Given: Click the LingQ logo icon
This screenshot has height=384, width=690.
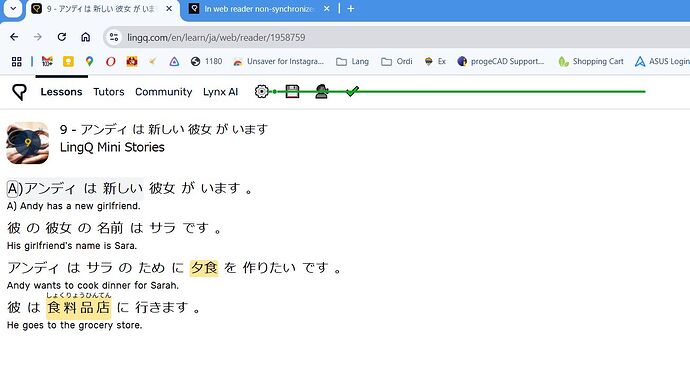Looking at the screenshot, I should (x=19, y=92).
